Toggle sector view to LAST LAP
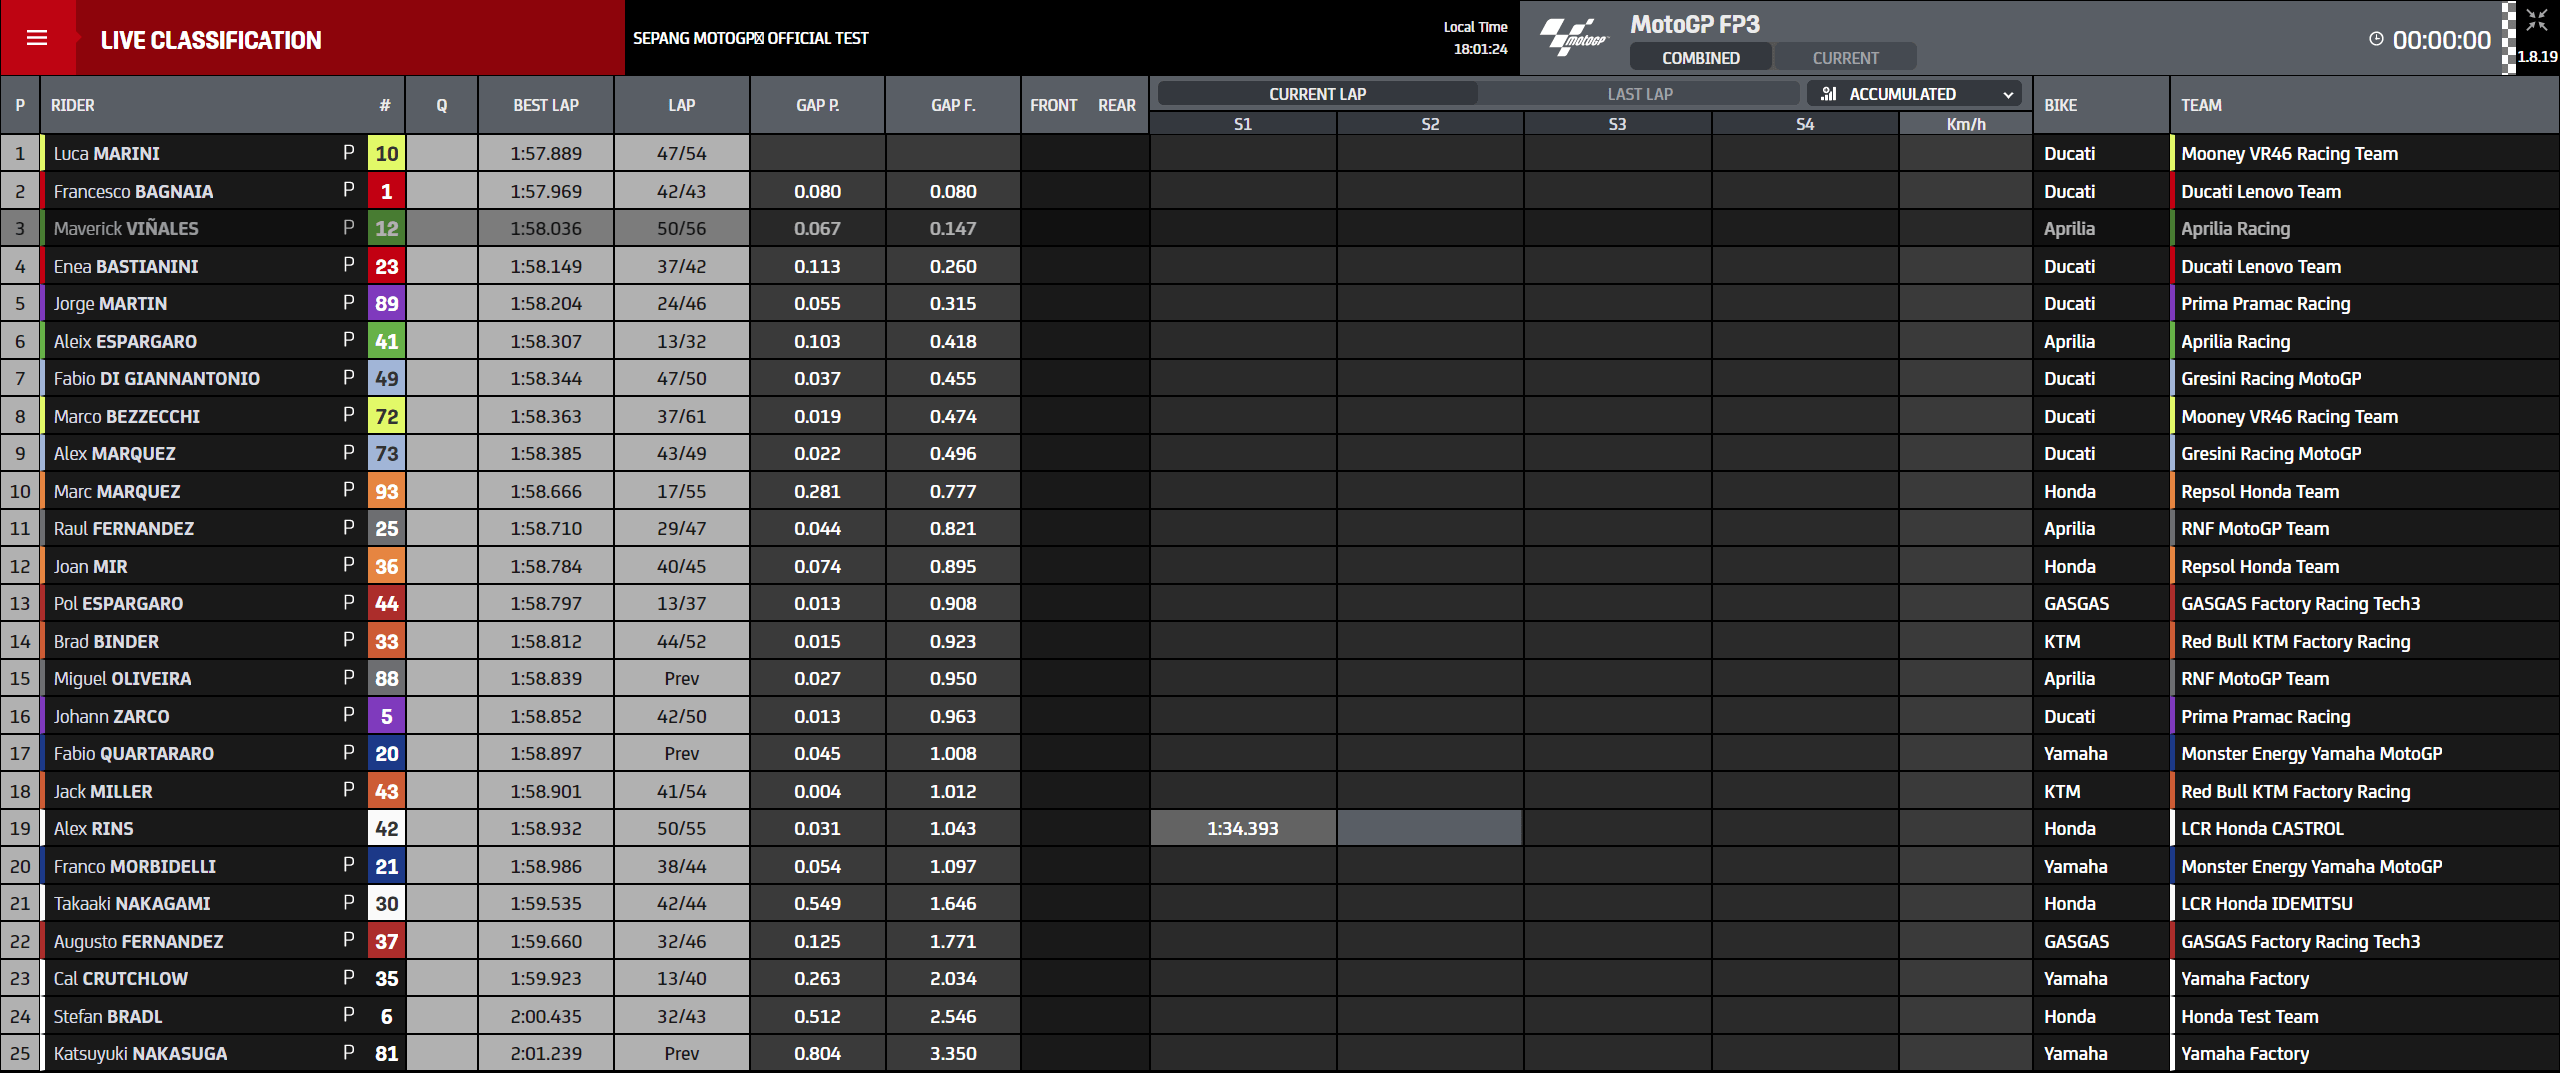The width and height of the screenshot is (2560, 1073). (x=1639, y=94)
